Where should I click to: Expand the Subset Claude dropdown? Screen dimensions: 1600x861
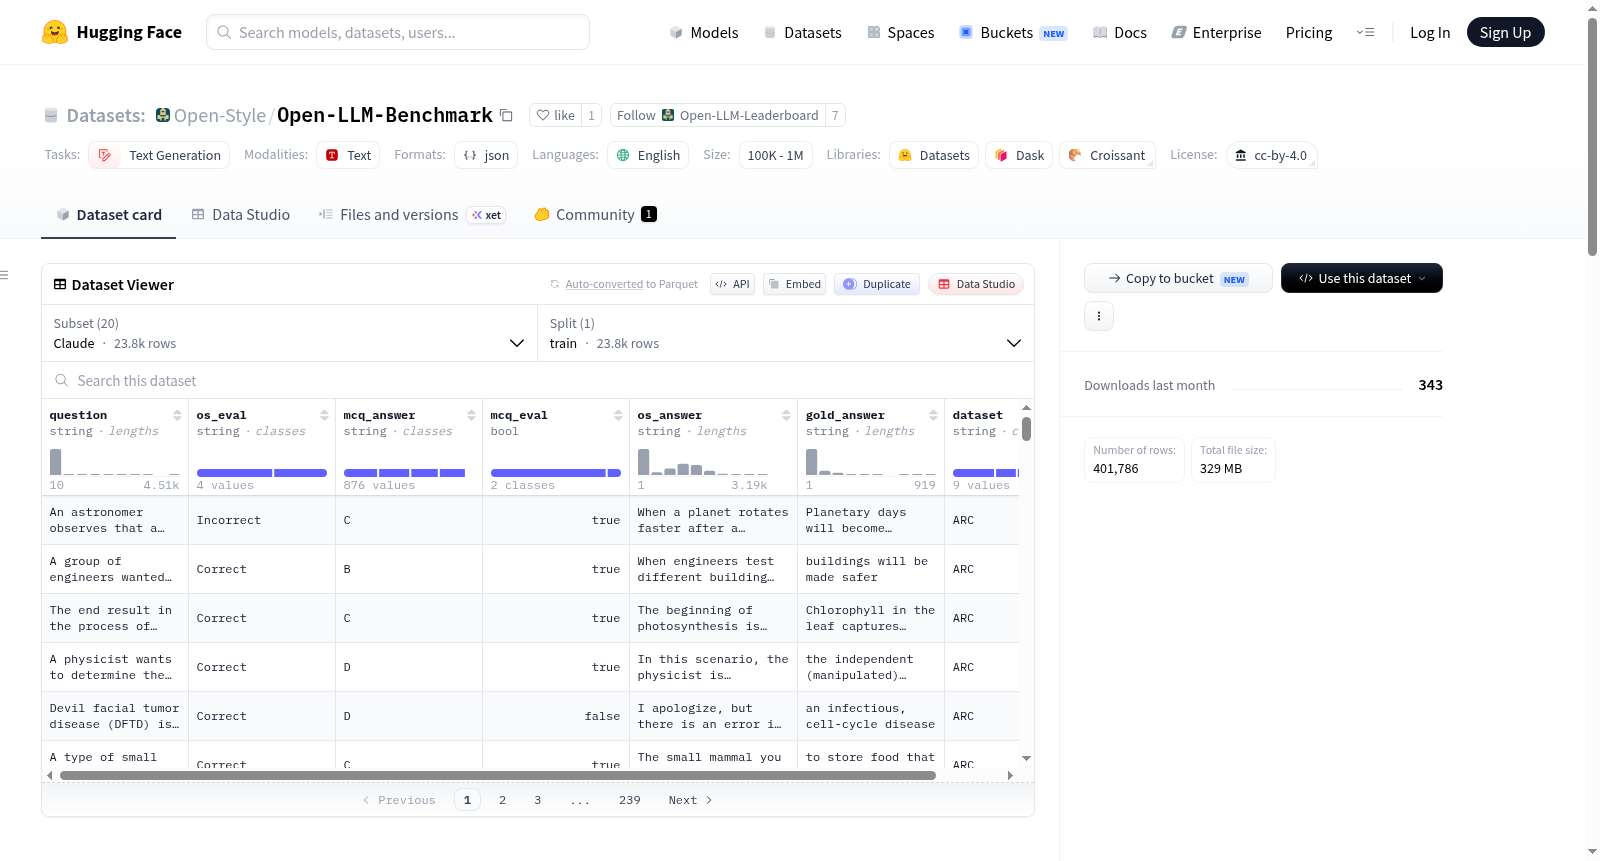click(x=289, y=333)
